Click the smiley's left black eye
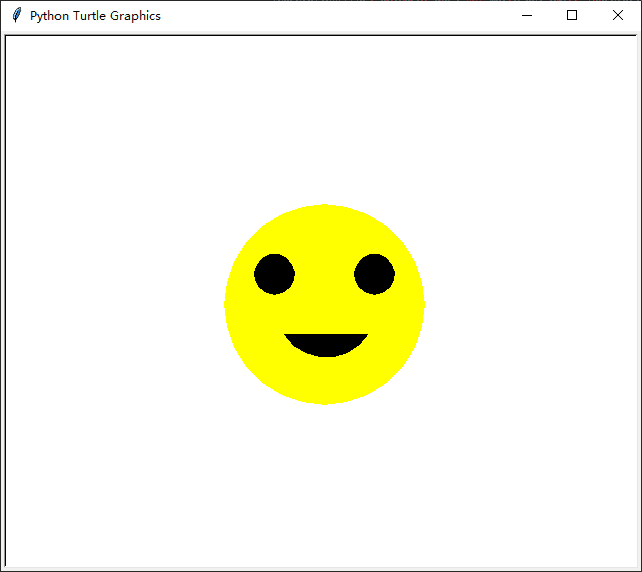The image size is (642, 572). pos(274,274)
